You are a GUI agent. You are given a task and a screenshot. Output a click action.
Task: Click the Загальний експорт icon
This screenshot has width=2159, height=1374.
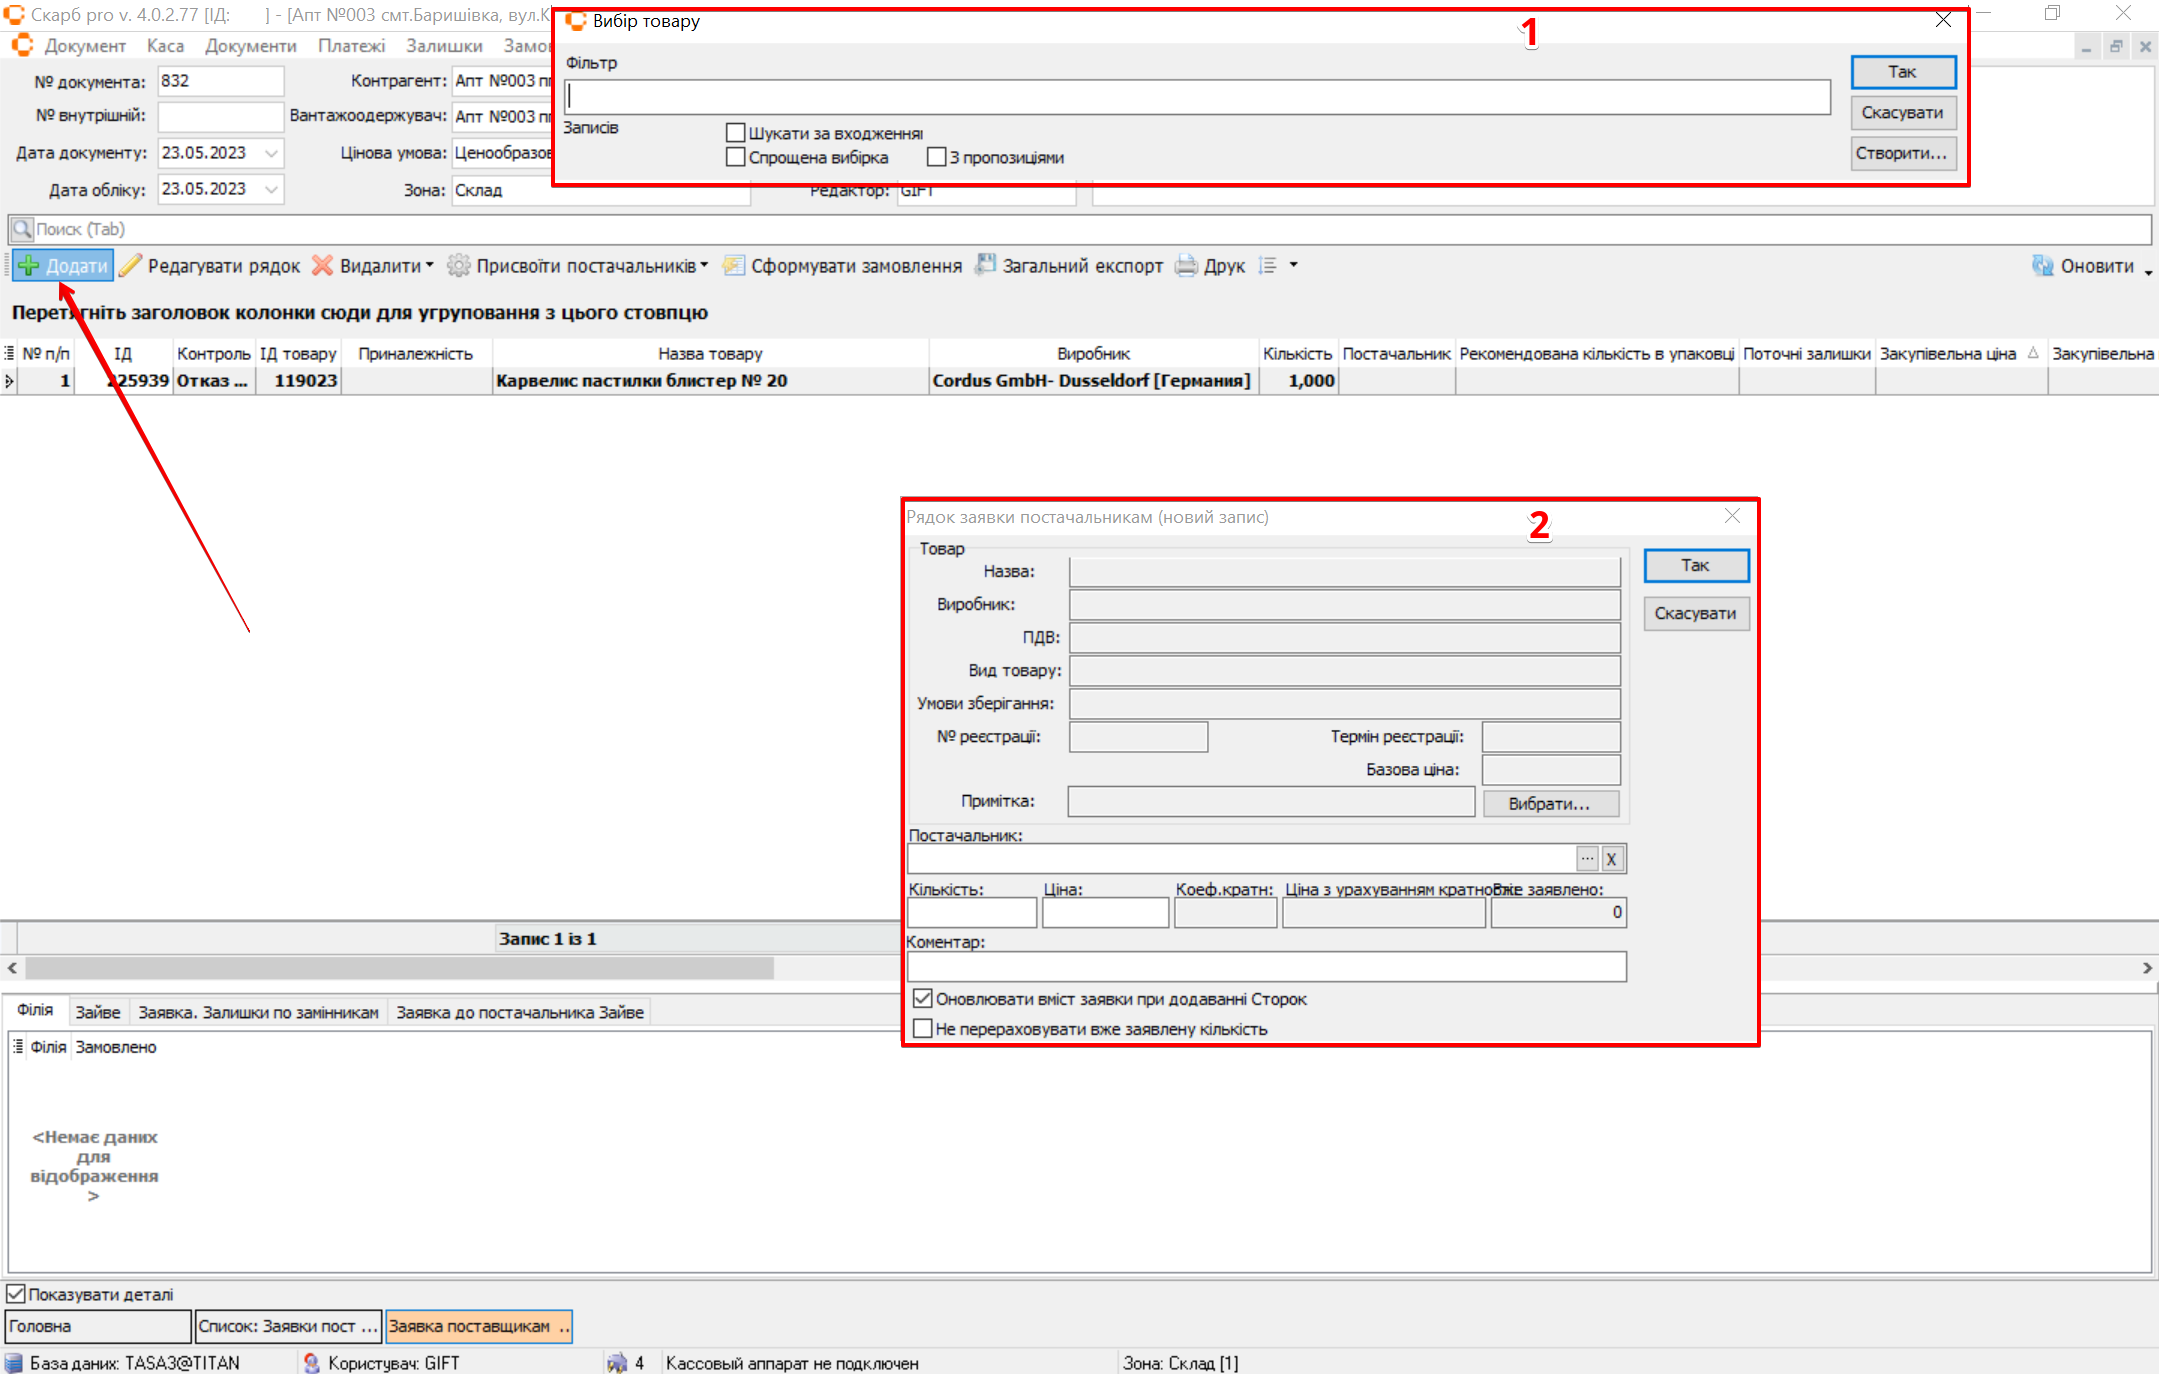click(x=985, y=265)
